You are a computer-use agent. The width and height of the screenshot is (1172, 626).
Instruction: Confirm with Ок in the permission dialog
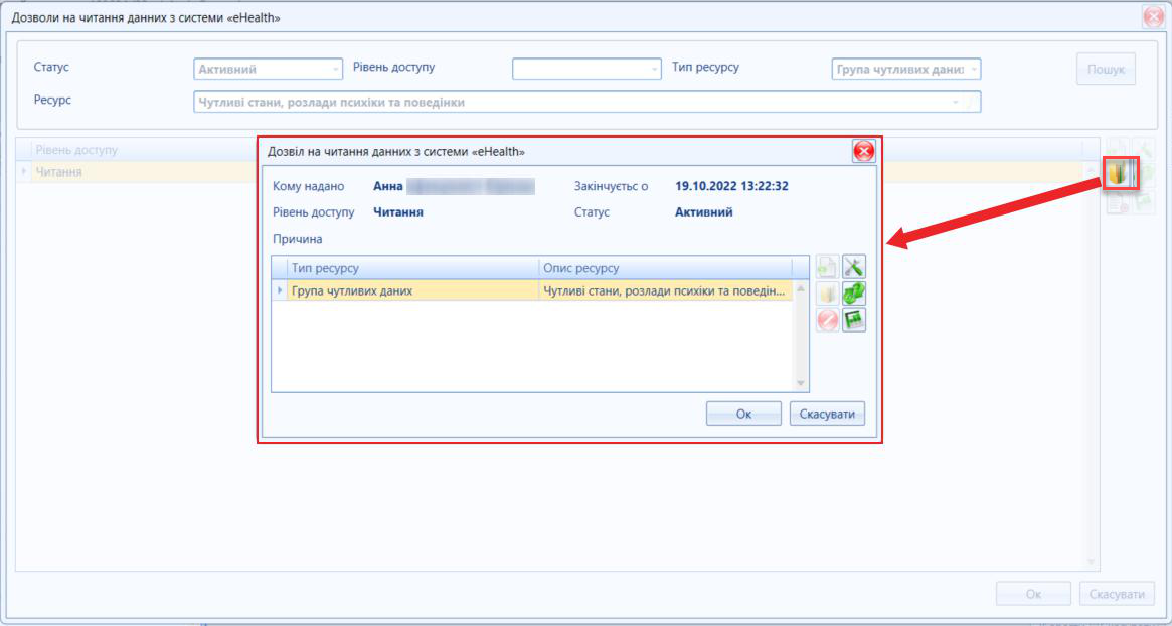[x=744, y=414]
